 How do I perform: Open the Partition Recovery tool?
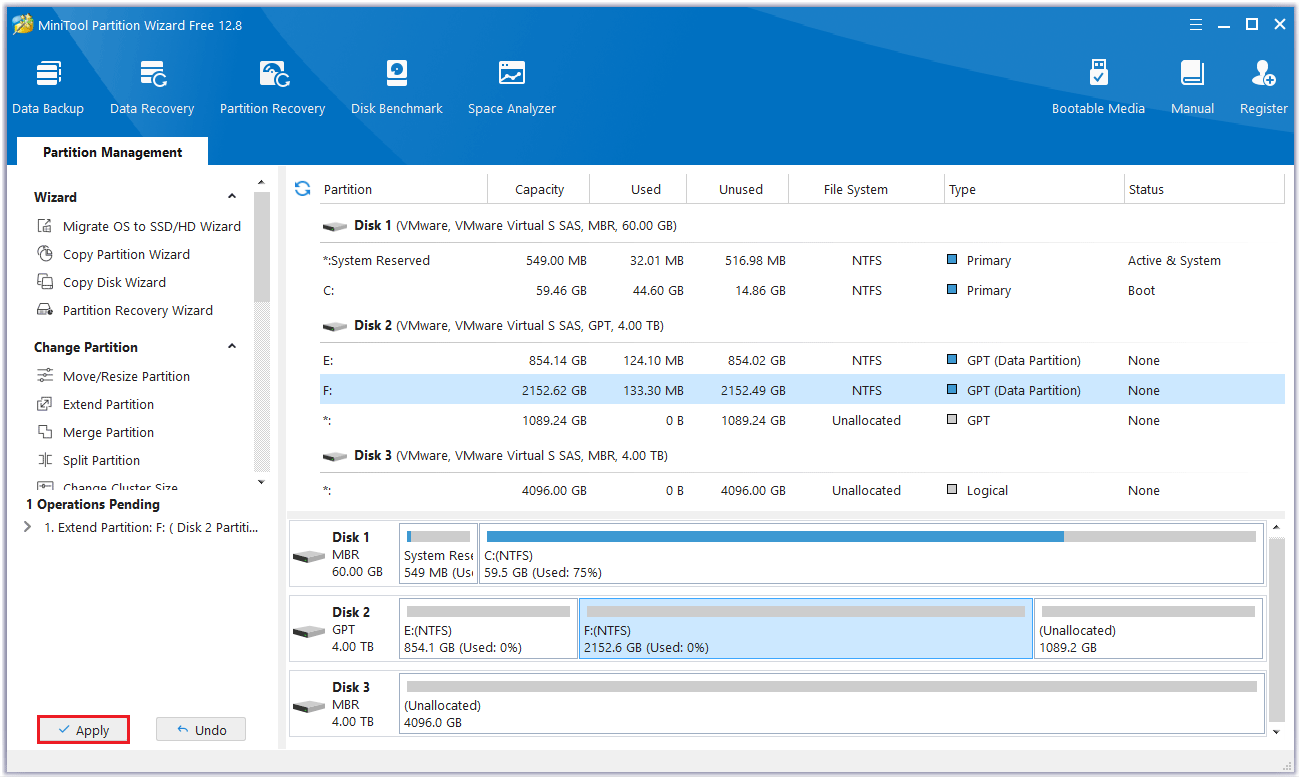click(x=272, y=88)
